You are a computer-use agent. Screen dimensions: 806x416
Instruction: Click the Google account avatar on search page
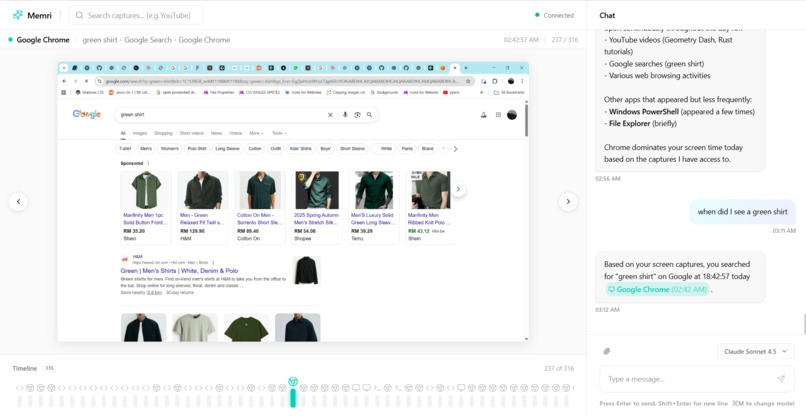coord(512,115)
